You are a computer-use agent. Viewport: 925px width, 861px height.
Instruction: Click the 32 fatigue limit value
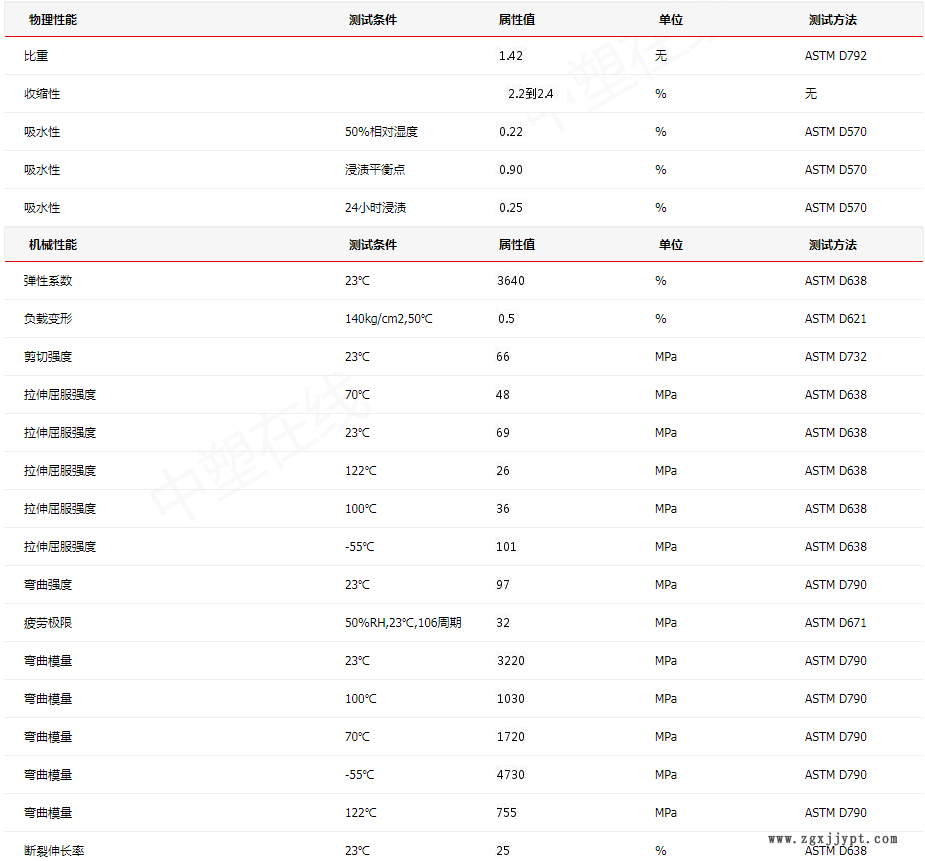503,623
